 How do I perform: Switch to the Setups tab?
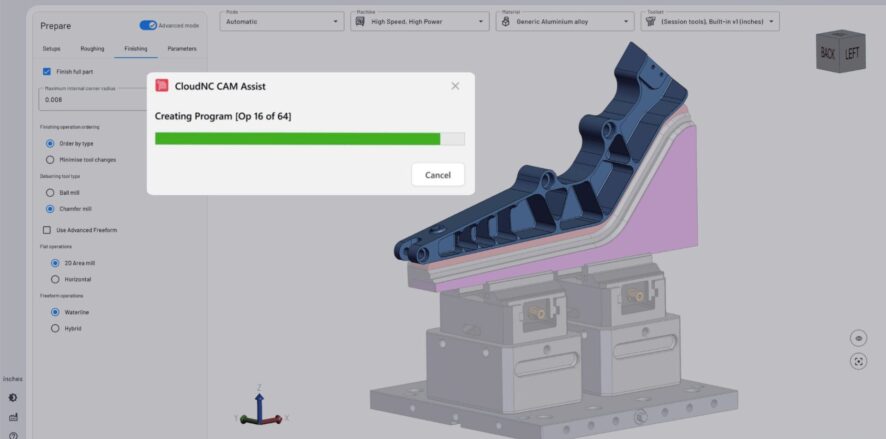pos(51,49)
